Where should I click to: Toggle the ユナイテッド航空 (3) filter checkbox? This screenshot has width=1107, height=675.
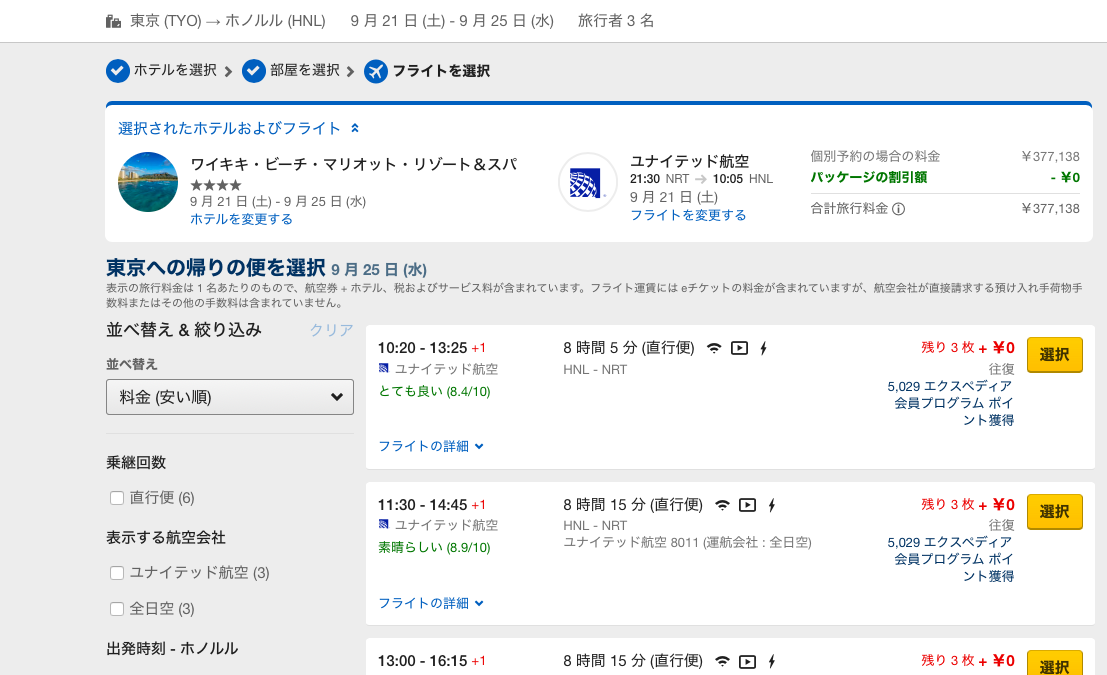point(117,573)
